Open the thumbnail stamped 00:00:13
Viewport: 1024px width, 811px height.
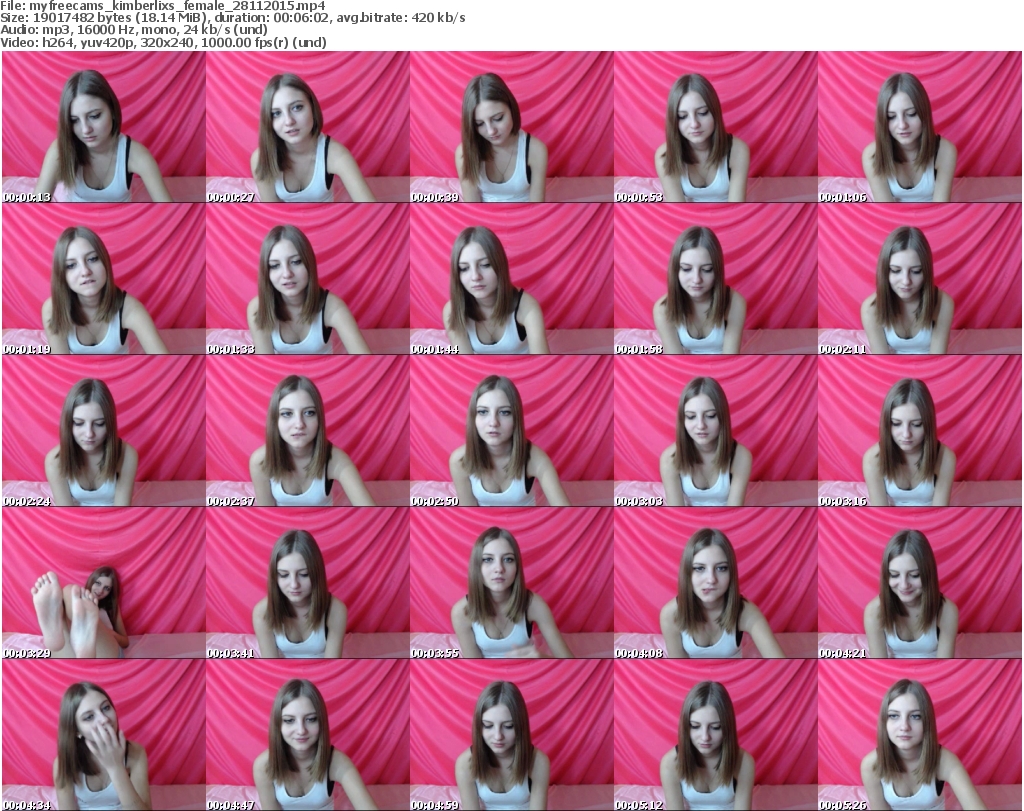click(104, 127)
